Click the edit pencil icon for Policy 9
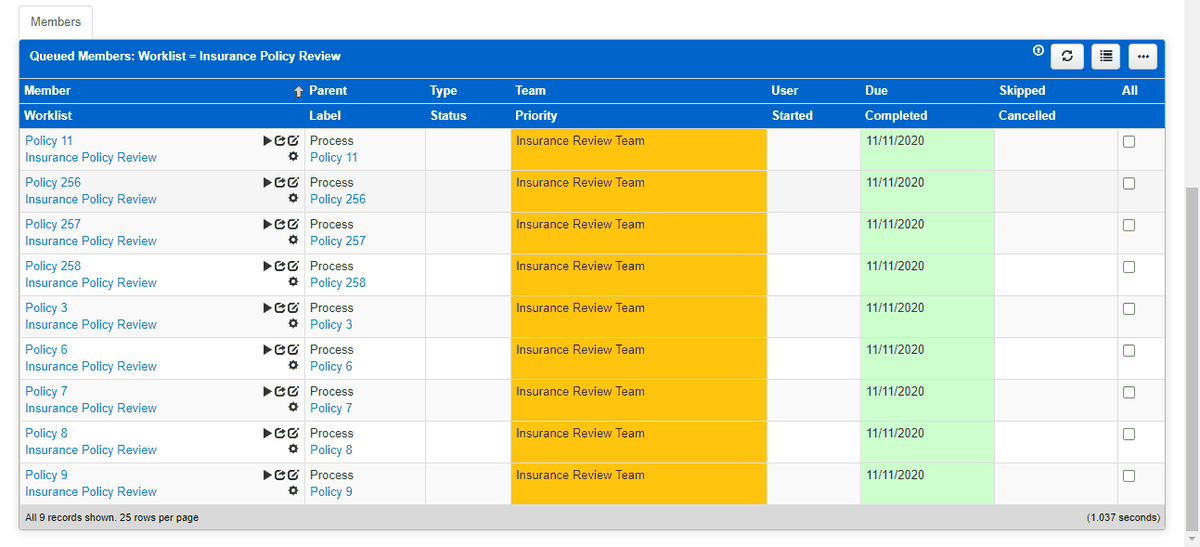The width and height of the screenshot is (1200, 547). pos(294,475)
